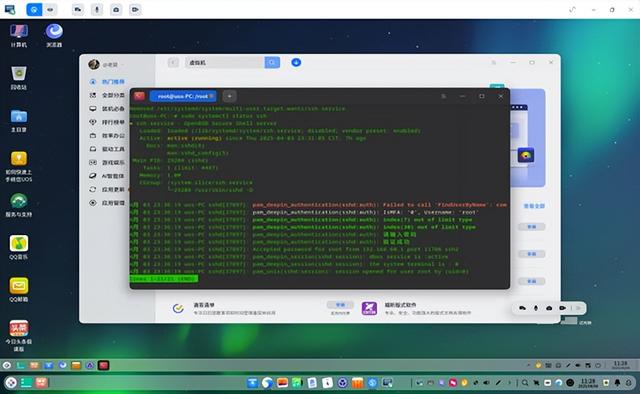Open the 今日头条极速版 desktop icon

pos(19,336)
